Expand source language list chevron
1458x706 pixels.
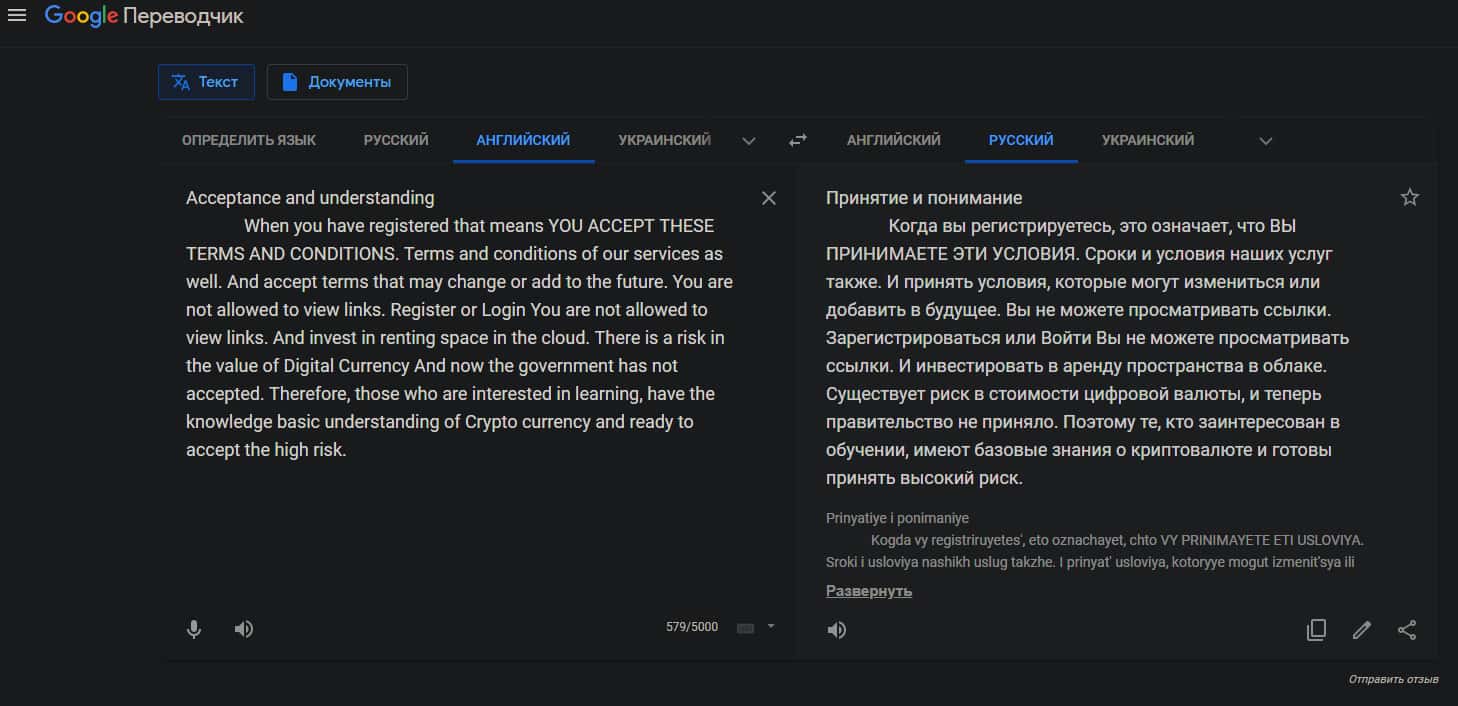[748, 141]
